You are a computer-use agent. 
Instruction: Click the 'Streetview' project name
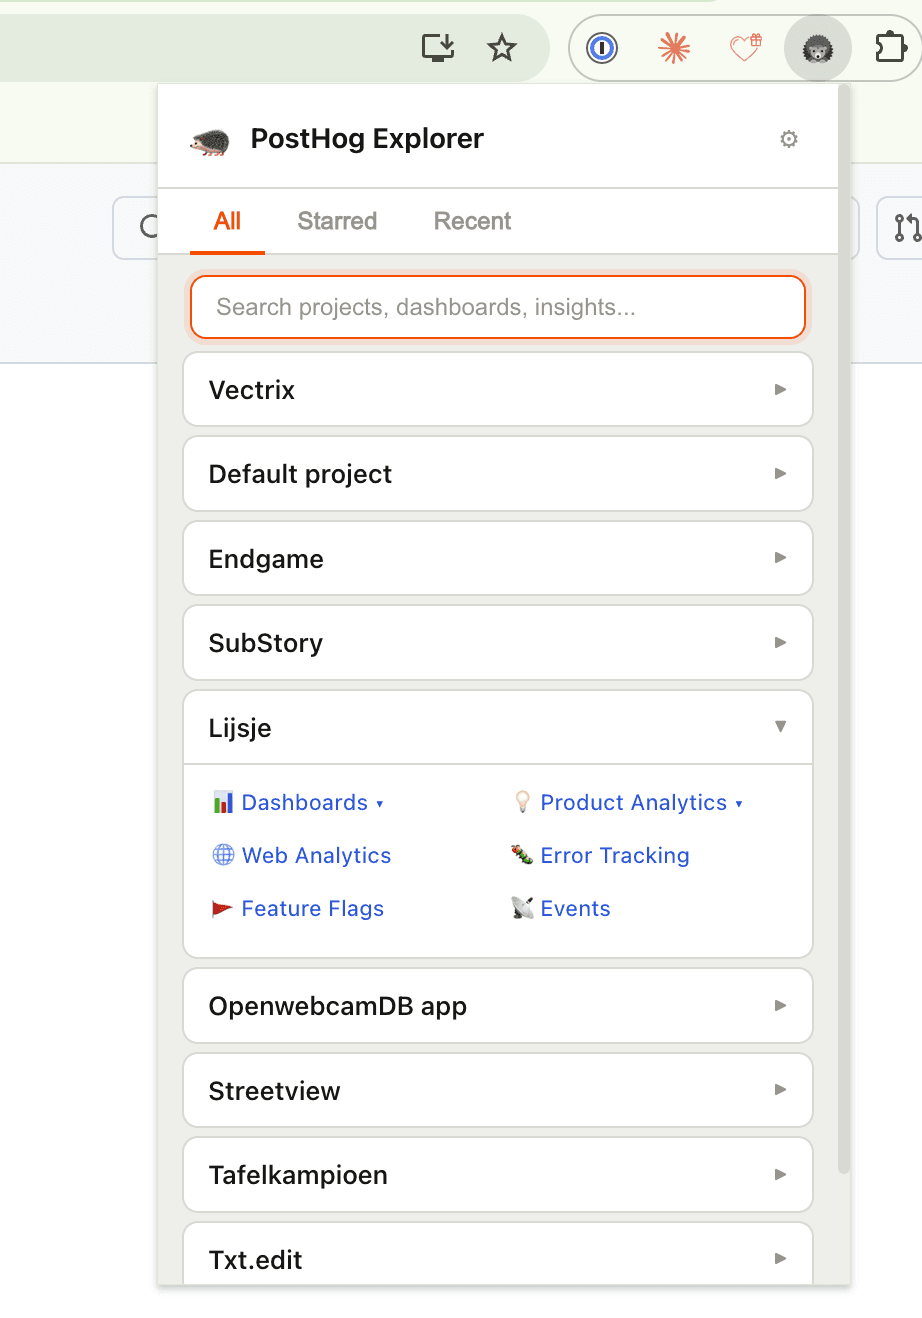pos(274,1091)
